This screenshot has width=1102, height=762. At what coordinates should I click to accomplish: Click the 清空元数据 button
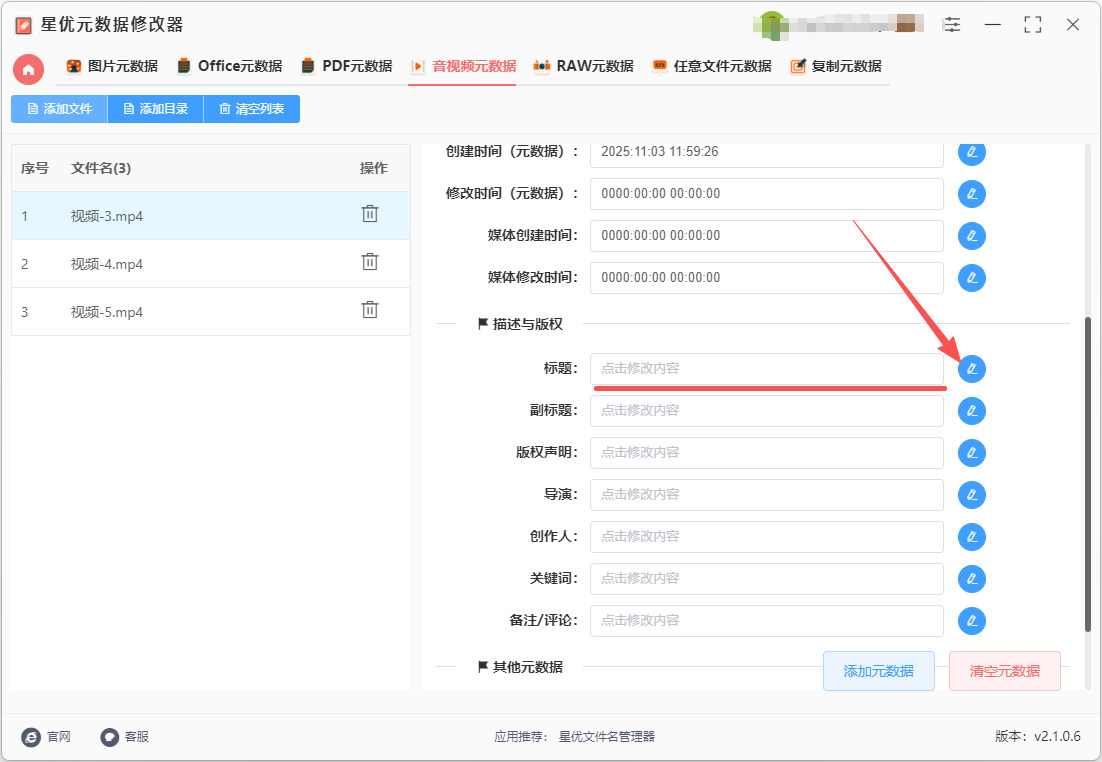click(1004, 671)
